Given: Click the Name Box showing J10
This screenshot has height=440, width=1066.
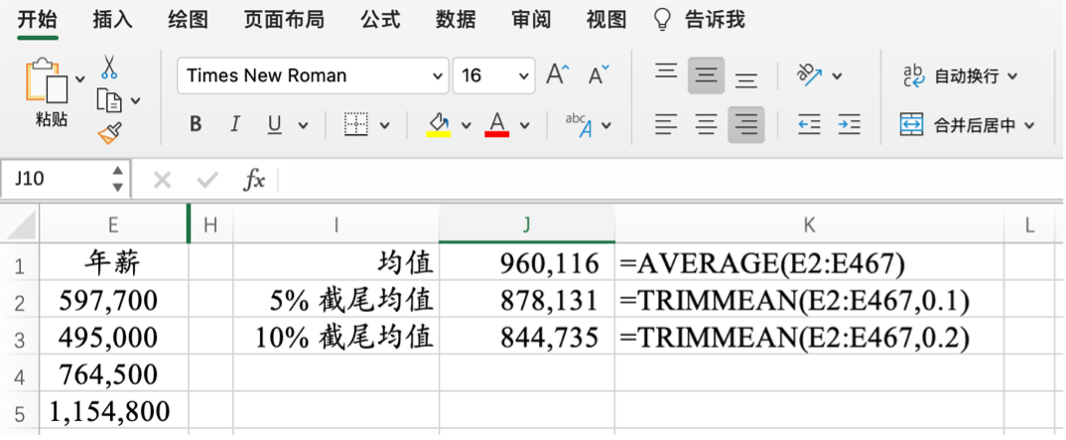Looking at the screenshot, I should tap(55, 180).
